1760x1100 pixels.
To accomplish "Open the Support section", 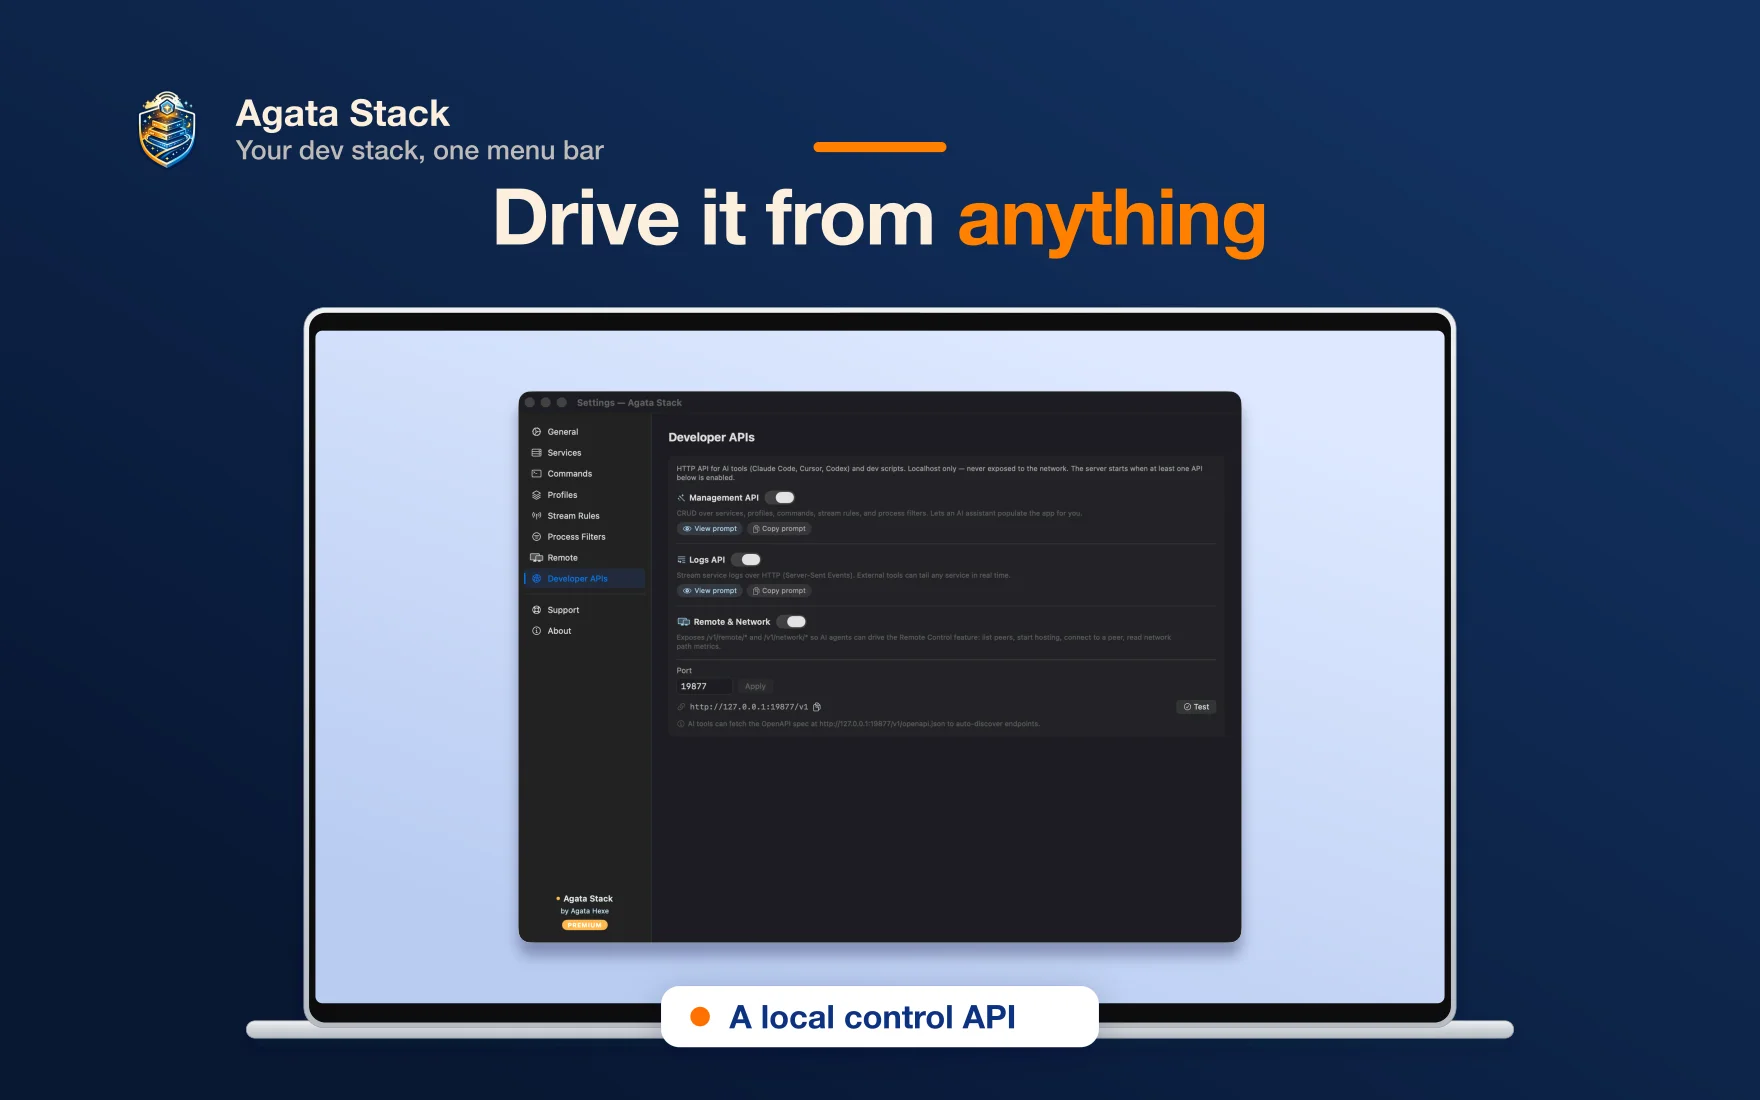I will [585, 610].
